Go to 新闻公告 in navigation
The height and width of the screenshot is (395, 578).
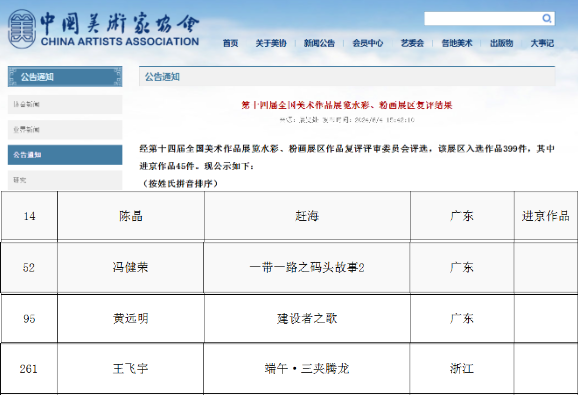319,43
